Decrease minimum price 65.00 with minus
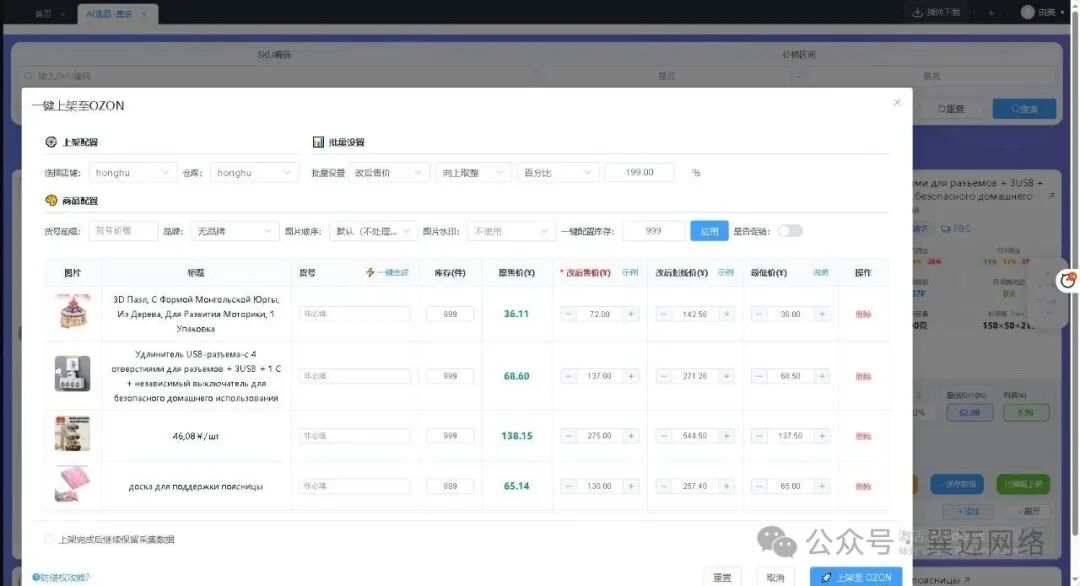Viewport: 1080px width, 586px height. (x=759, y=486)
